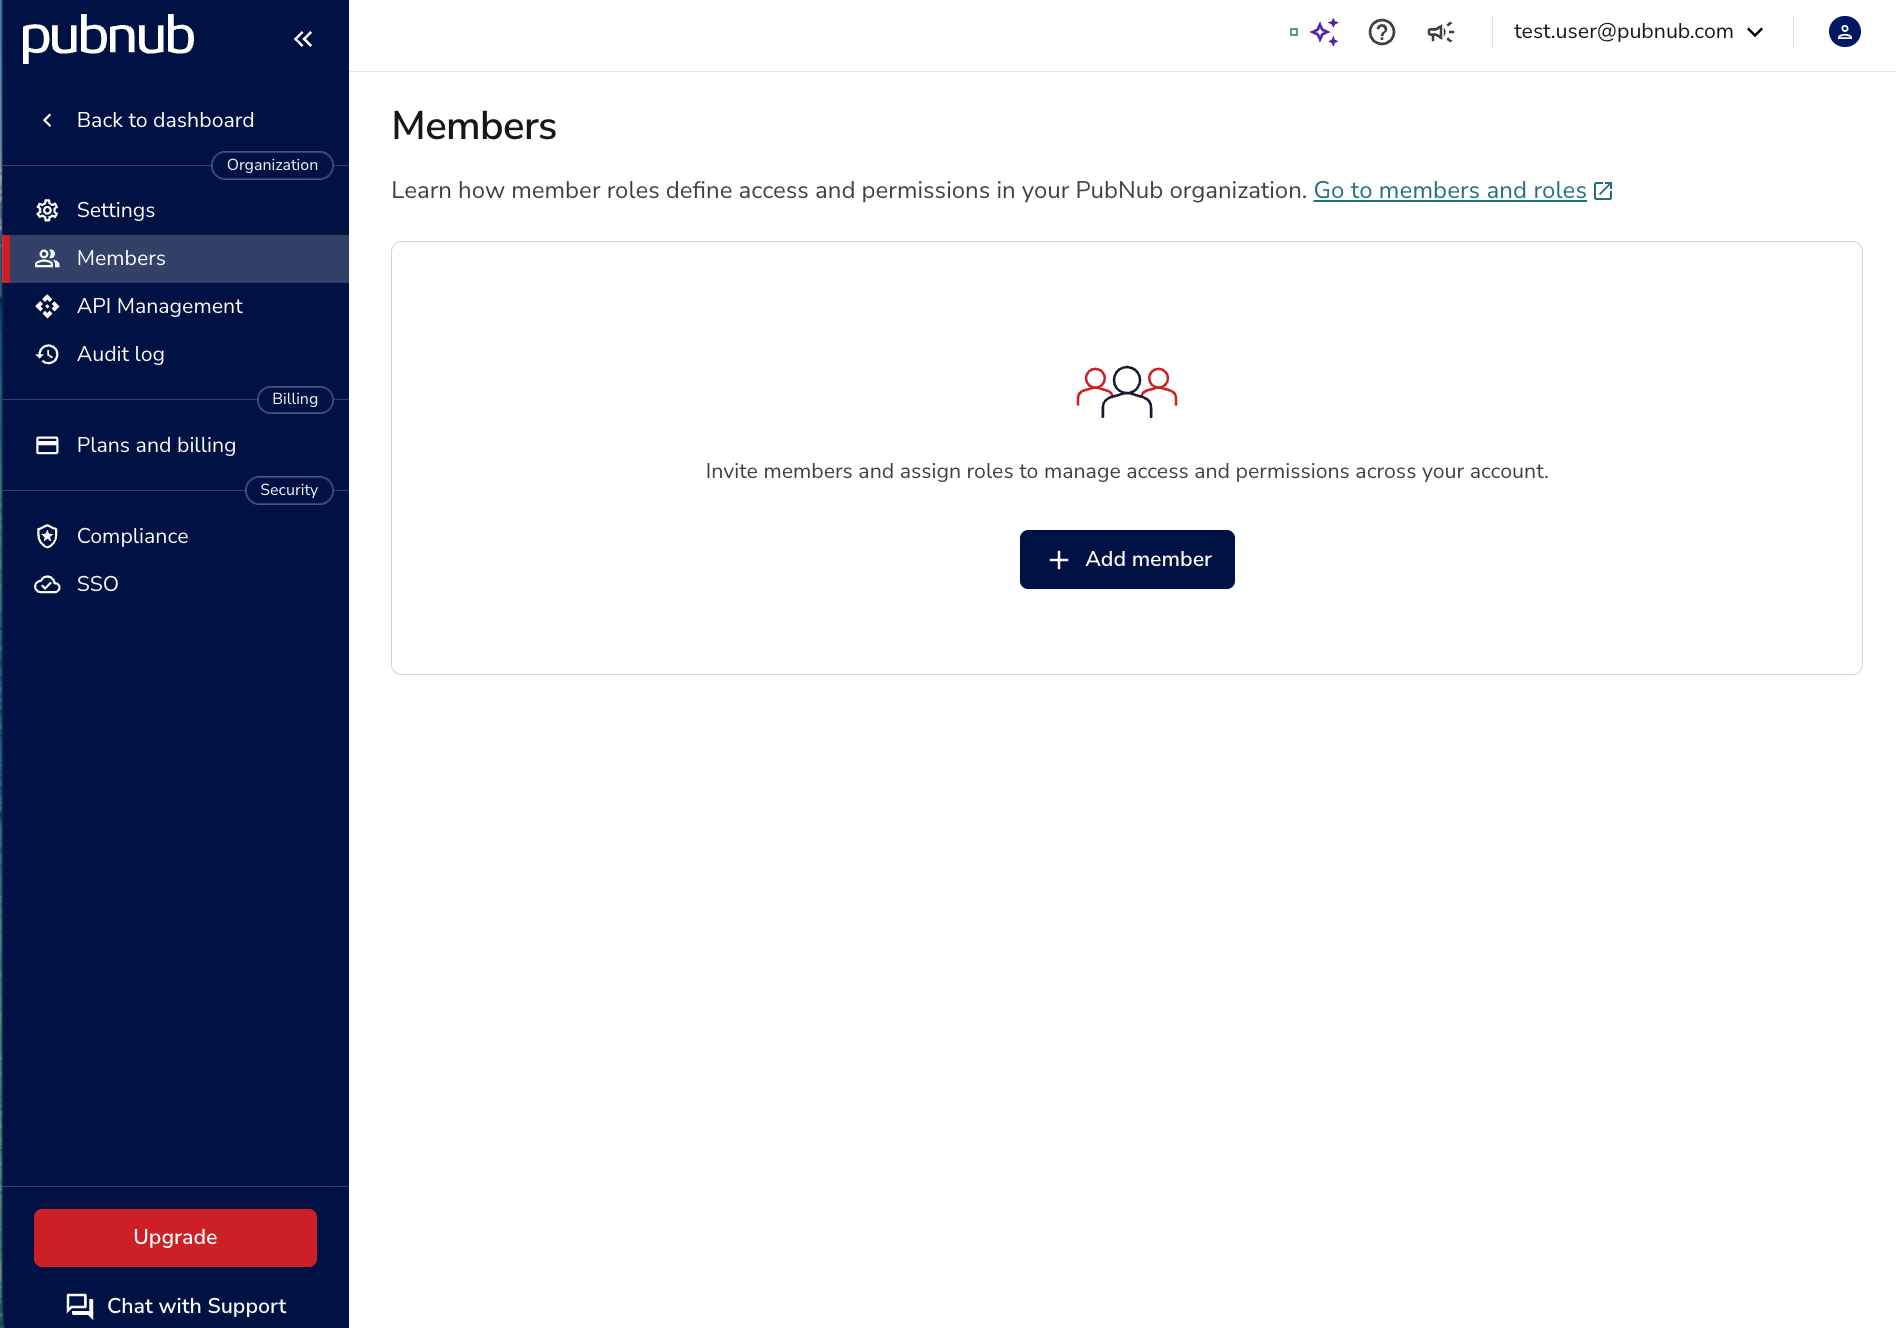Expand the test.user@pubnub.com account dropdown

tap(1639, 32)
